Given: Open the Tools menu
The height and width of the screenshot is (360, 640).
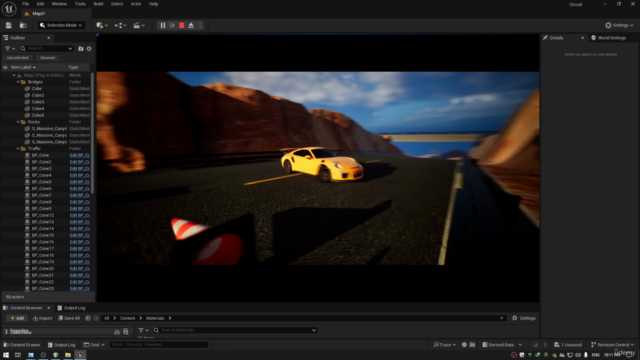Looking at the screenshot, I should (80, 4).
